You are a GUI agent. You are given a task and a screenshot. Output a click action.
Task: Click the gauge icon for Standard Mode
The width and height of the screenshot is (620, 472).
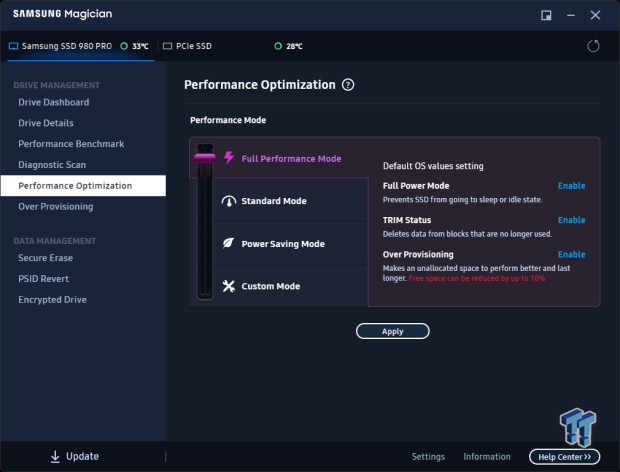pos(229,201)
